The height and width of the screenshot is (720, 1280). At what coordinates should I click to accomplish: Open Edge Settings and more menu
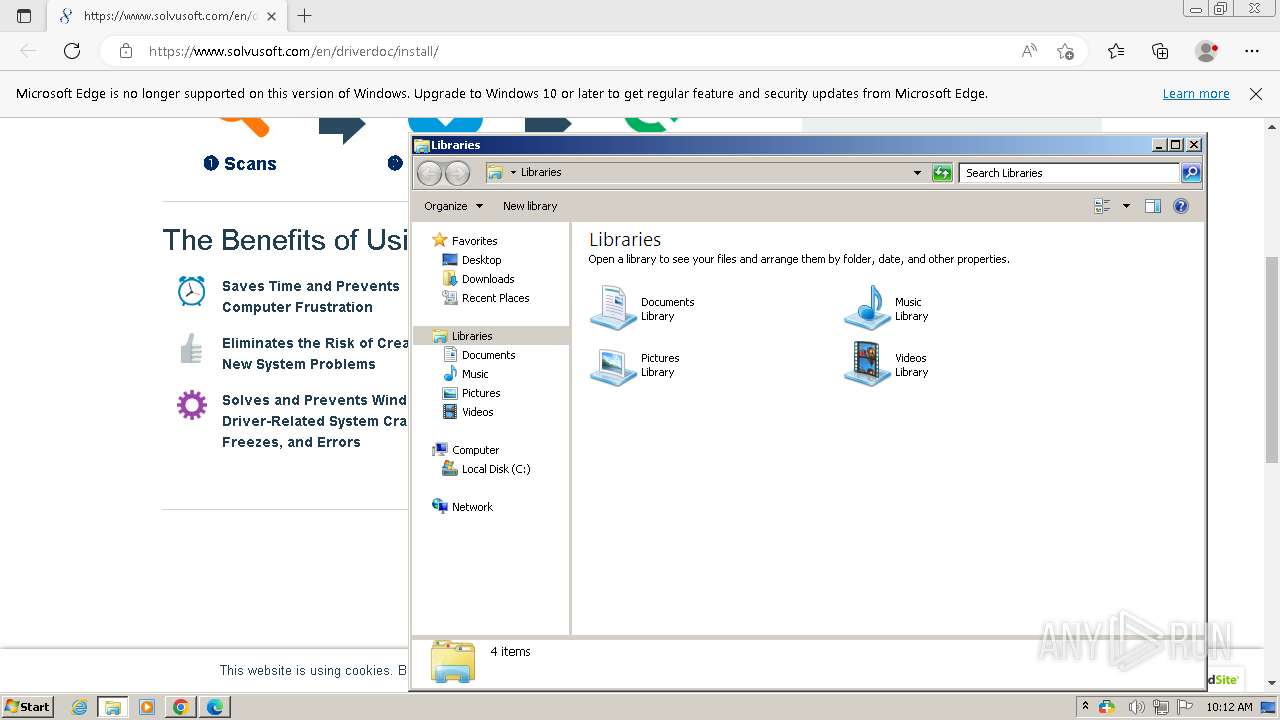click(1252, 51)
